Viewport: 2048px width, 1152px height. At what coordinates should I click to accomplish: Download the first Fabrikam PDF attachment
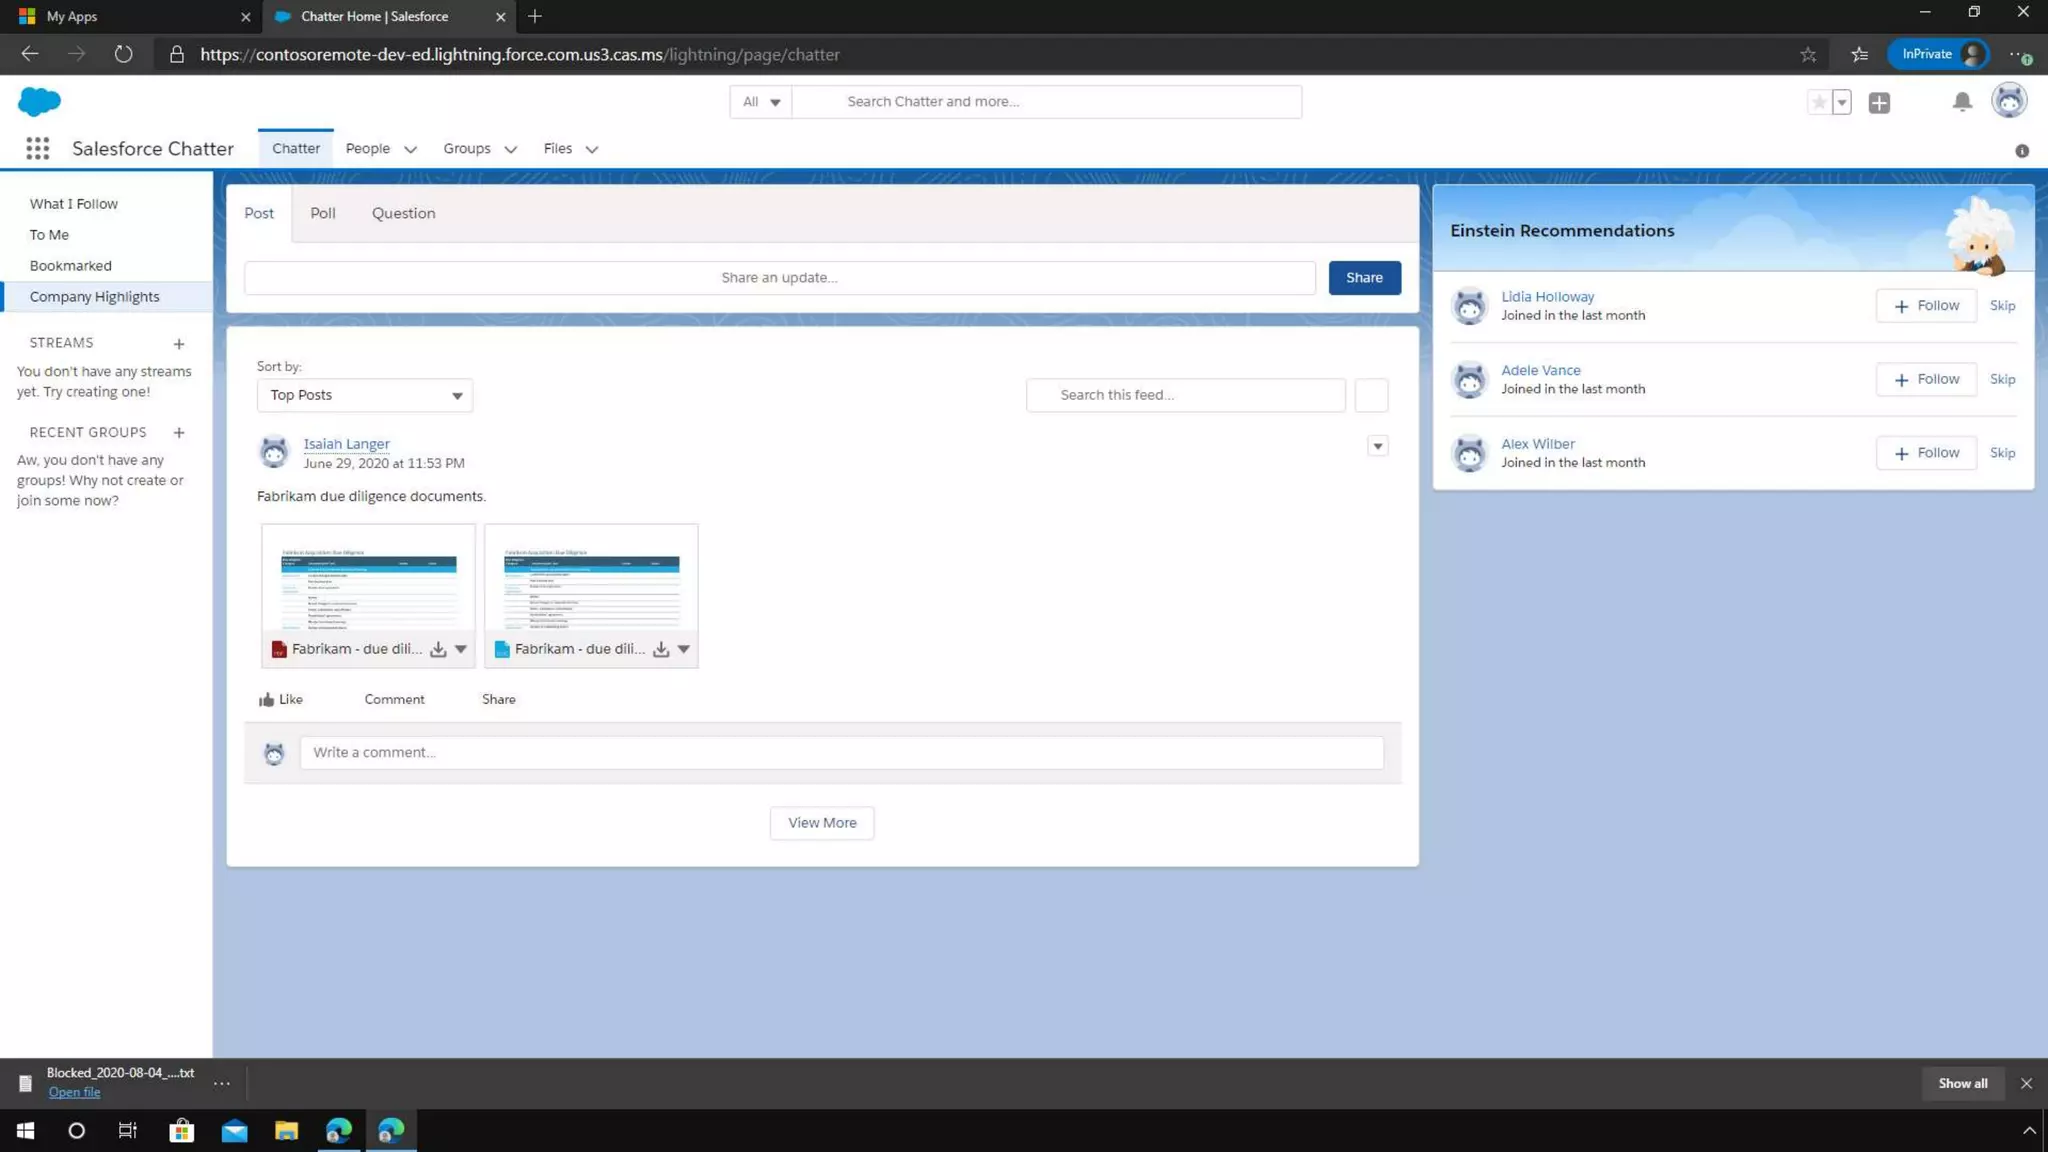coord(438,650)
